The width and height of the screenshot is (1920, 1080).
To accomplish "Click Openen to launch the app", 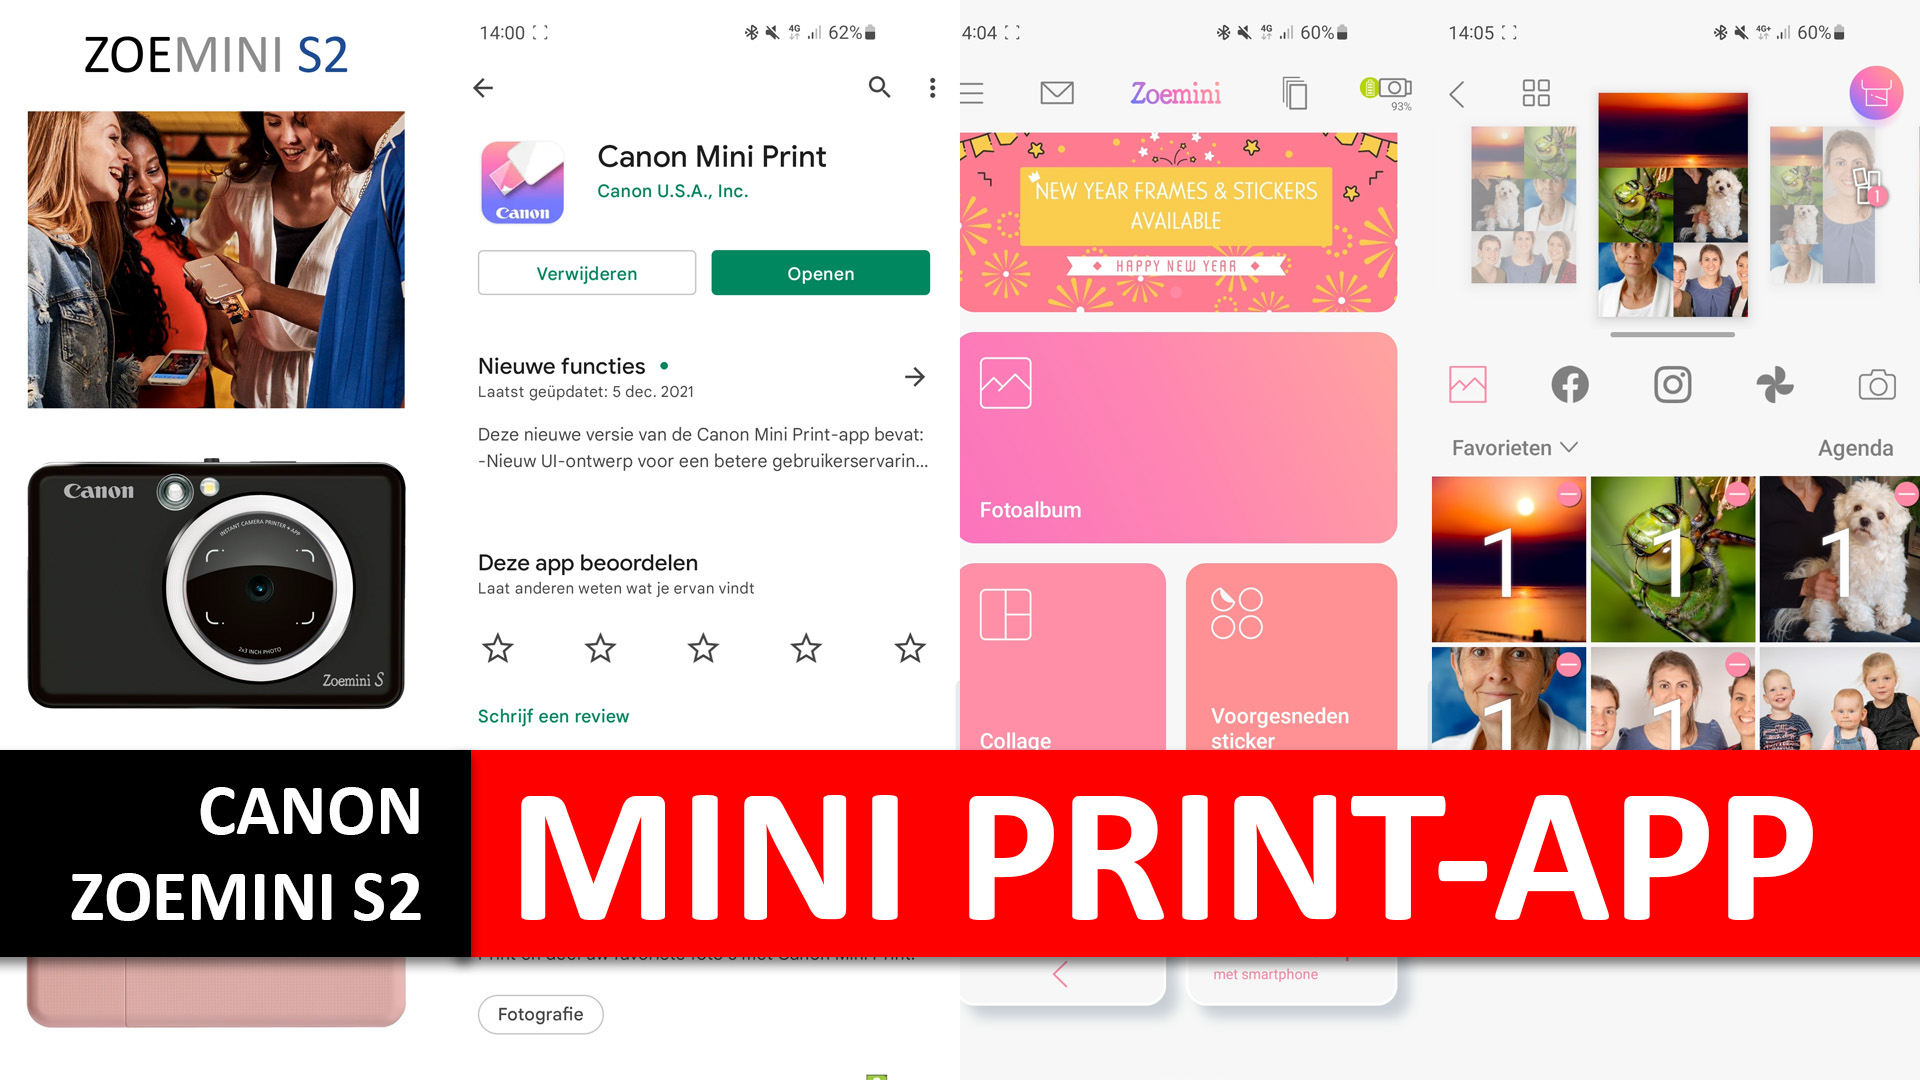I will click(819, 273).
